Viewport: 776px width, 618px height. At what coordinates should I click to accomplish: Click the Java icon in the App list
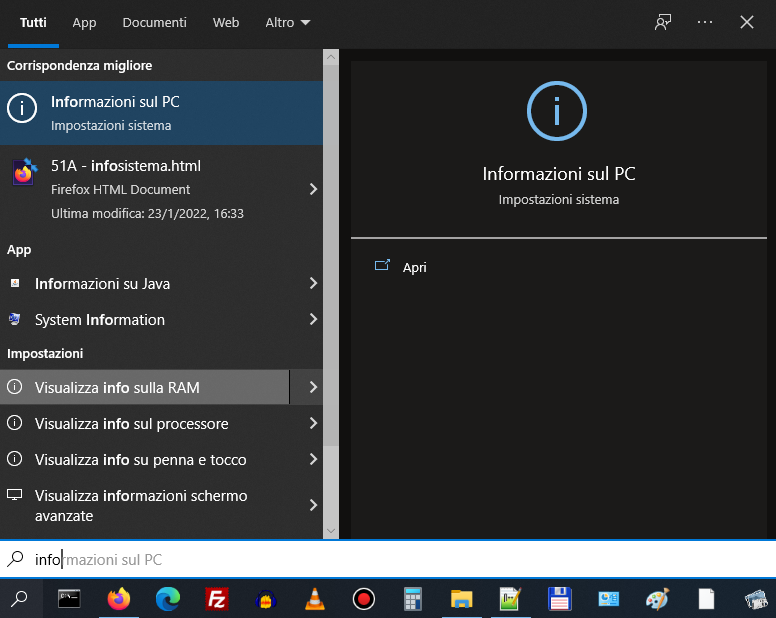(15, 283)
